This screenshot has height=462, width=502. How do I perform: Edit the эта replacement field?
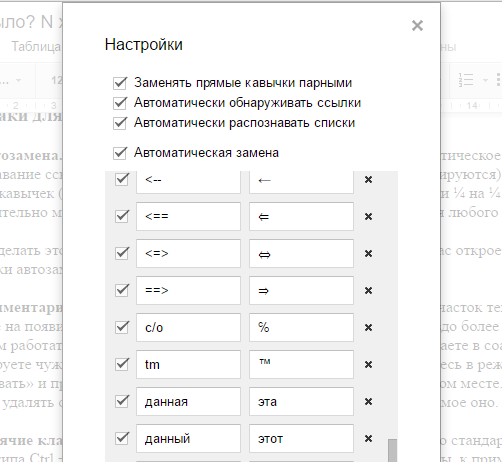pos(301,401)
